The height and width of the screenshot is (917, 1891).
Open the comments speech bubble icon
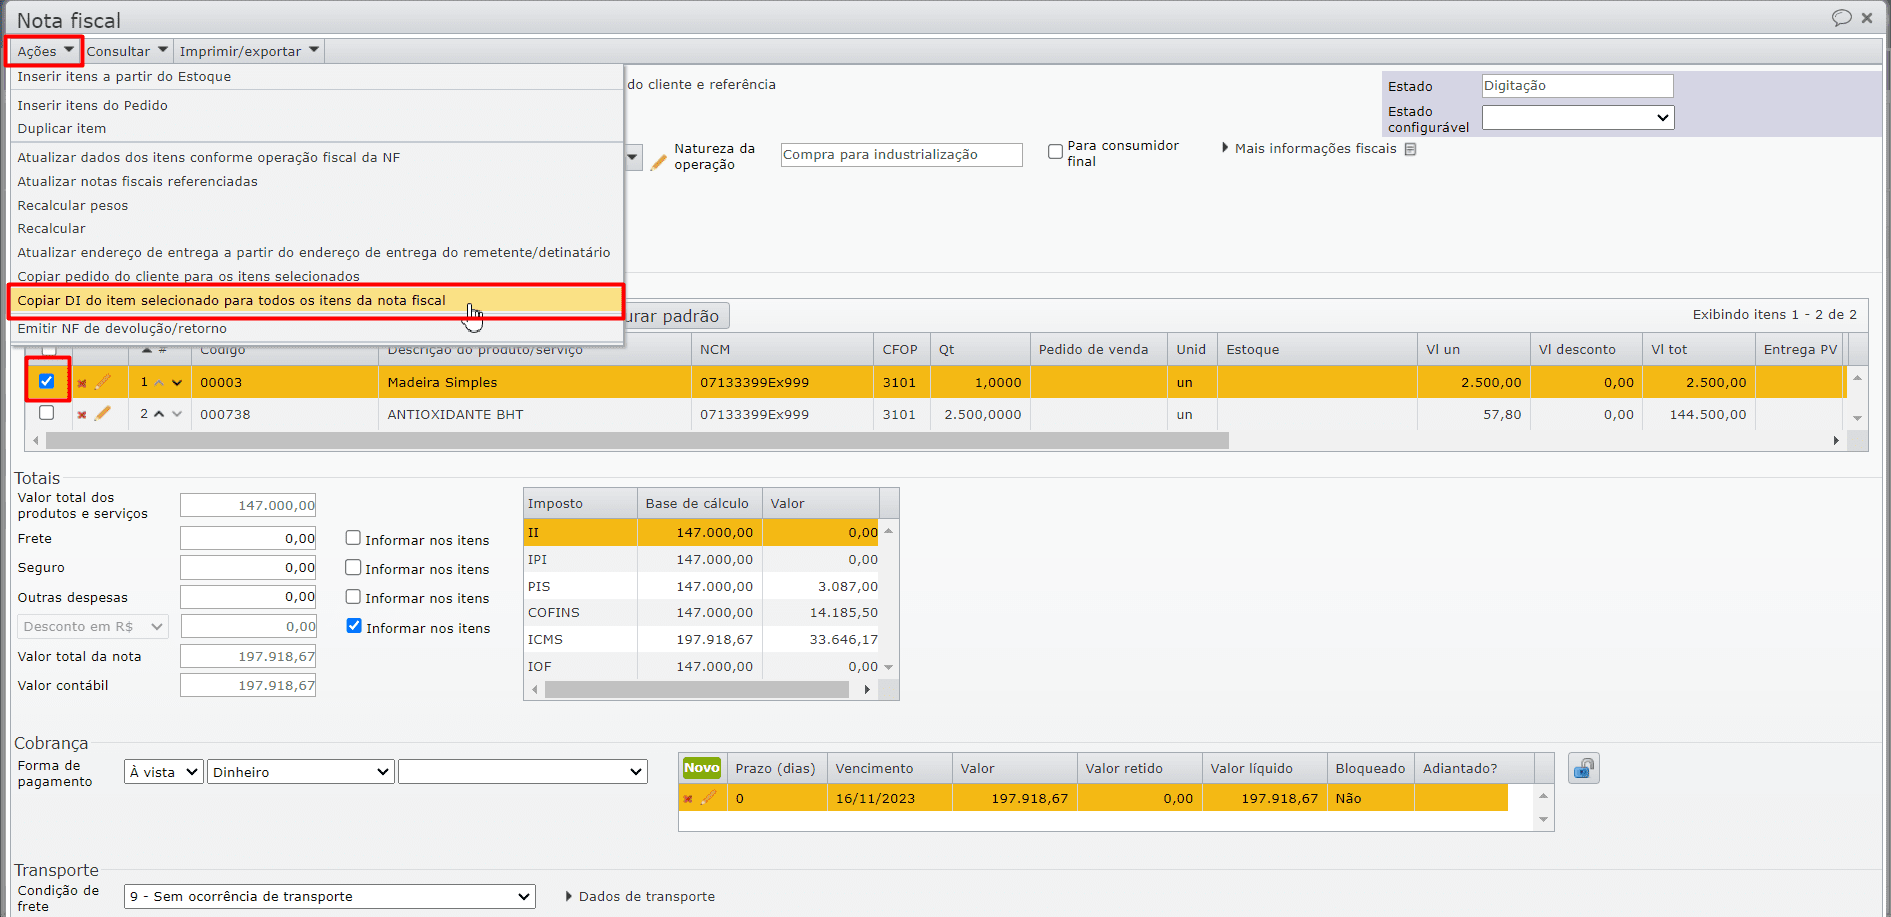coord(1841,18)
